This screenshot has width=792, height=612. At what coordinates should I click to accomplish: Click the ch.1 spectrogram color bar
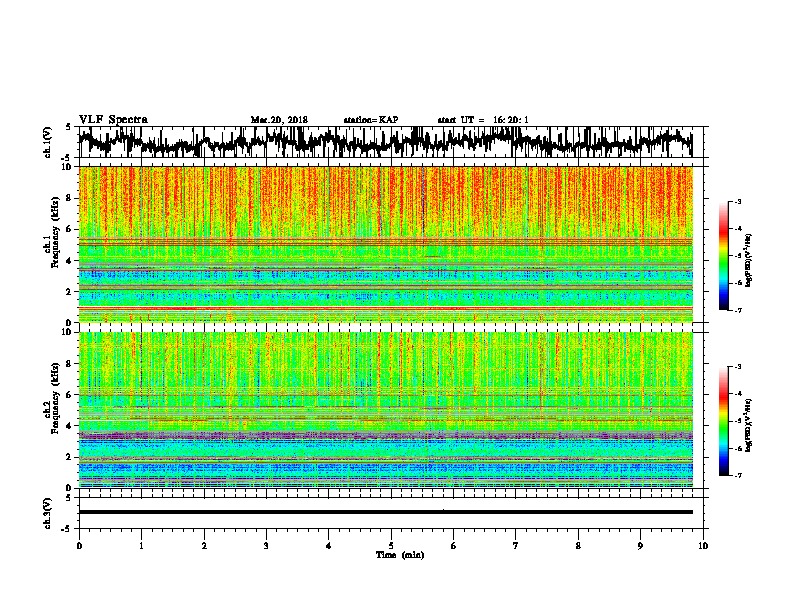click(723, 256)
